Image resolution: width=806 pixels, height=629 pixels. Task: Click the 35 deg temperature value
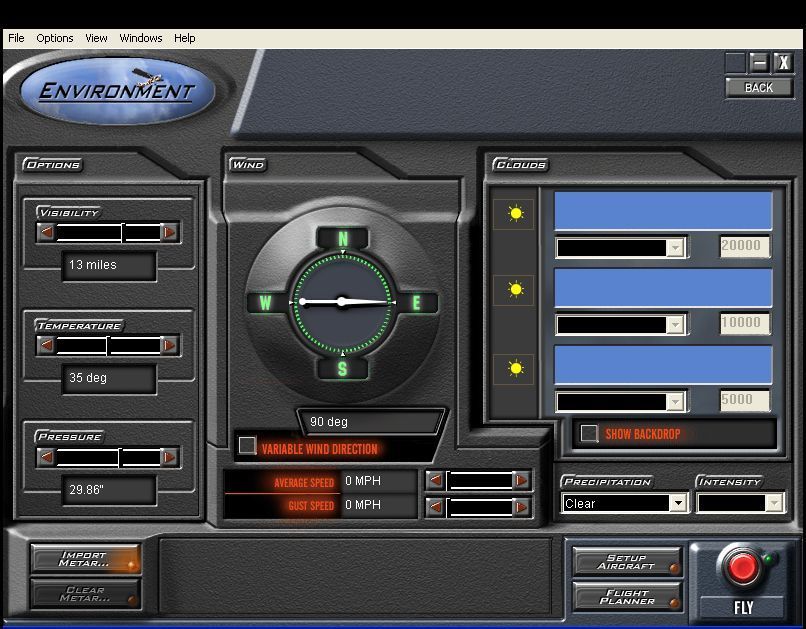[x=109, y=378]
